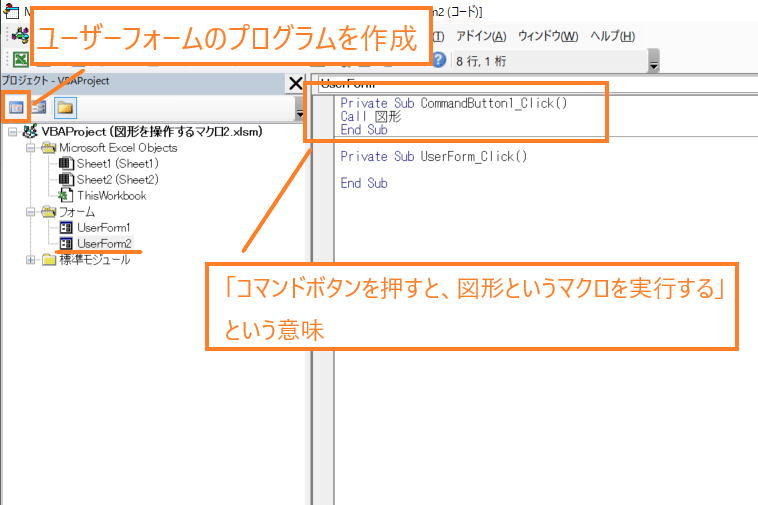Click the 'Private Sub UserForm_Click()' code line
Screen dimensions: 758x505
point(434,157)
